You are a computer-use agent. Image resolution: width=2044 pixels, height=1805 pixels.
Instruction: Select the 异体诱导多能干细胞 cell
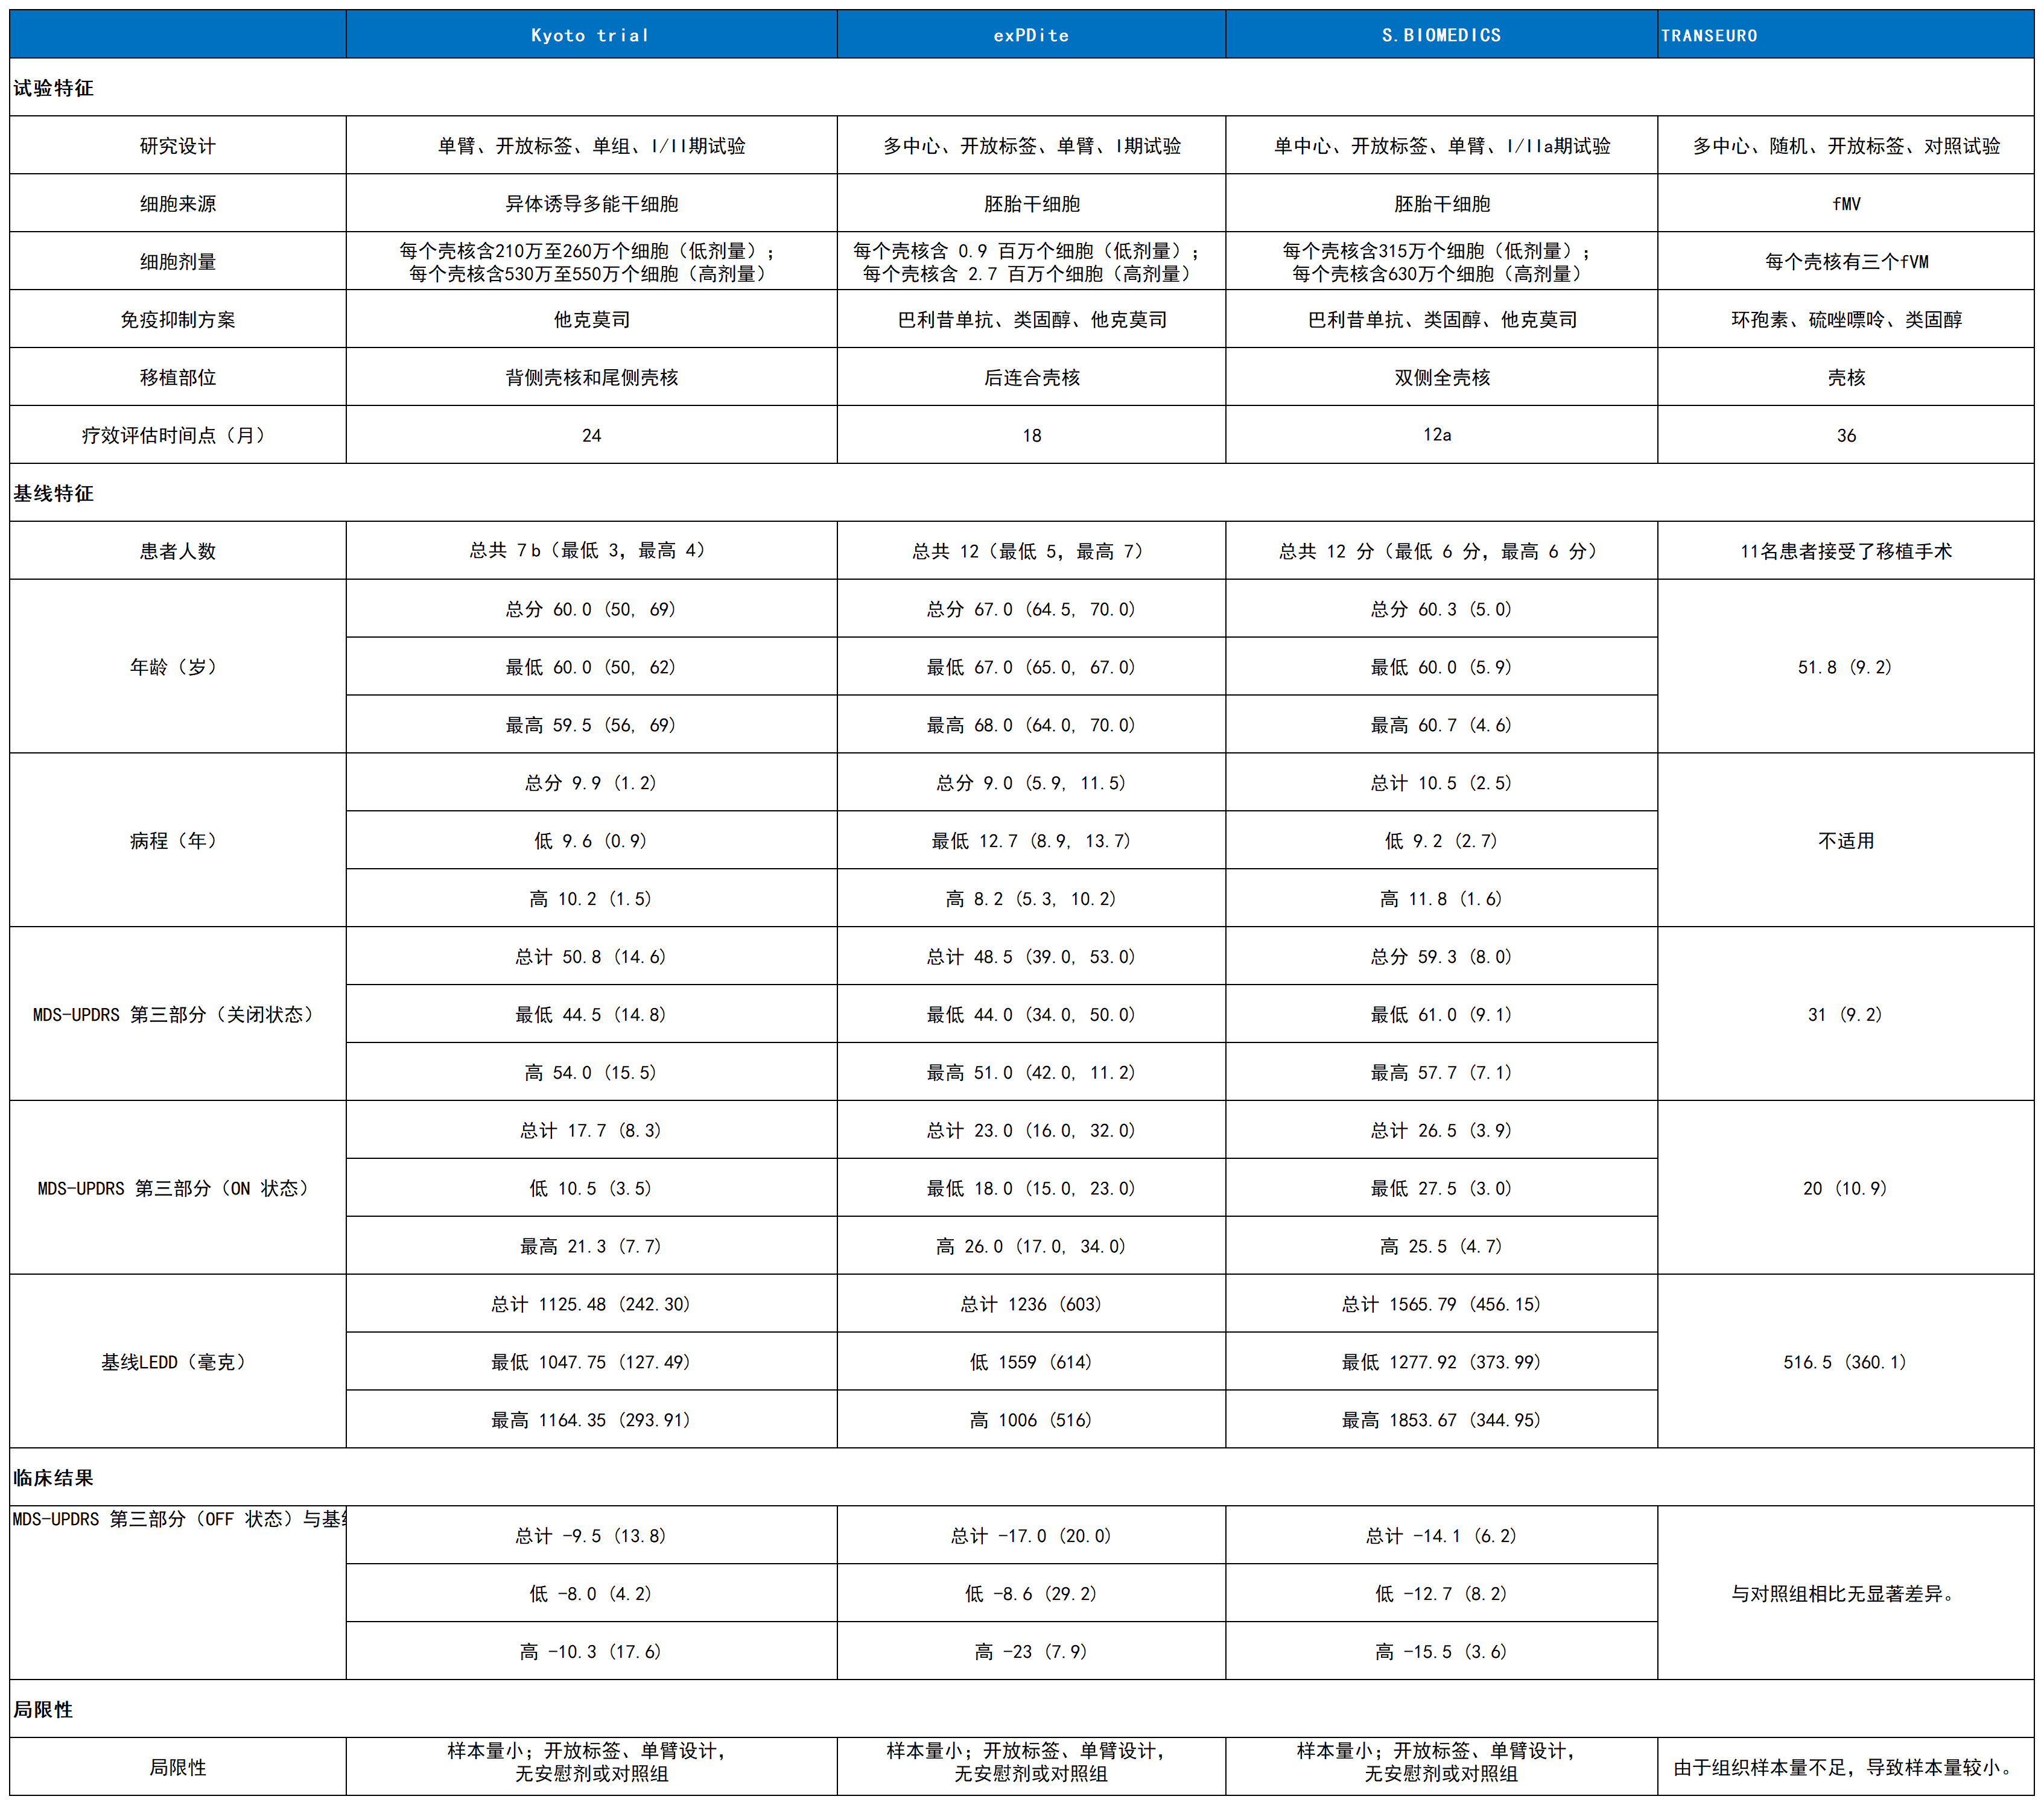(591, 204)
